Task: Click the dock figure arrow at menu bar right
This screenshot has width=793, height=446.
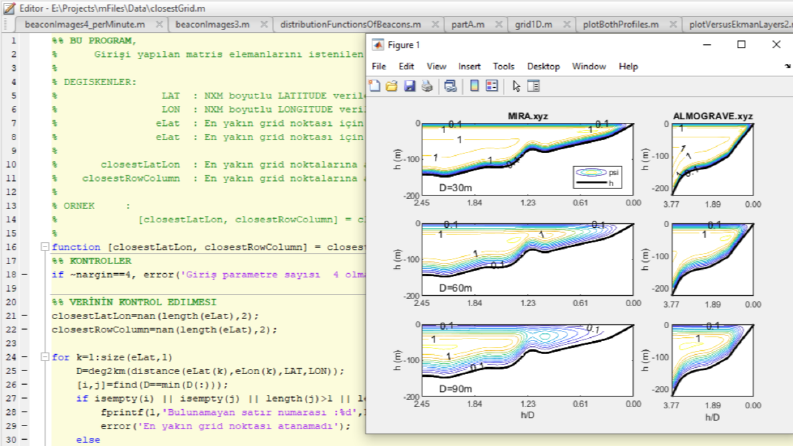Action: [x=788, y=66]
